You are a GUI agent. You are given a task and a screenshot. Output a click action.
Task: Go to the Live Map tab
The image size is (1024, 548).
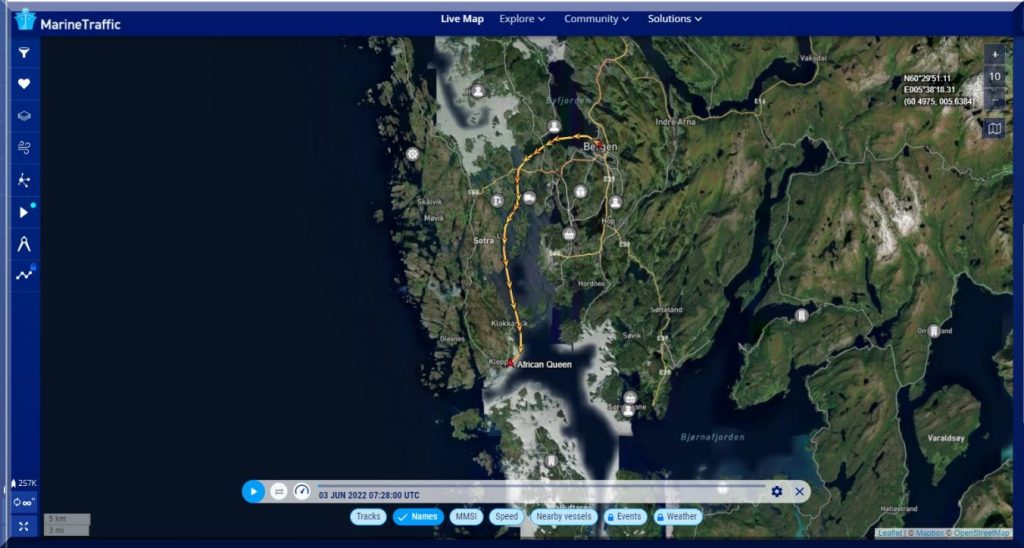tap(462, 19)
